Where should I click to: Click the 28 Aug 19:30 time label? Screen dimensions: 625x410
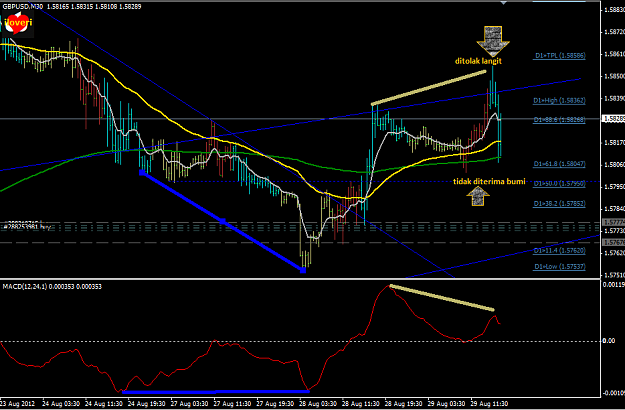click(403, 404)
